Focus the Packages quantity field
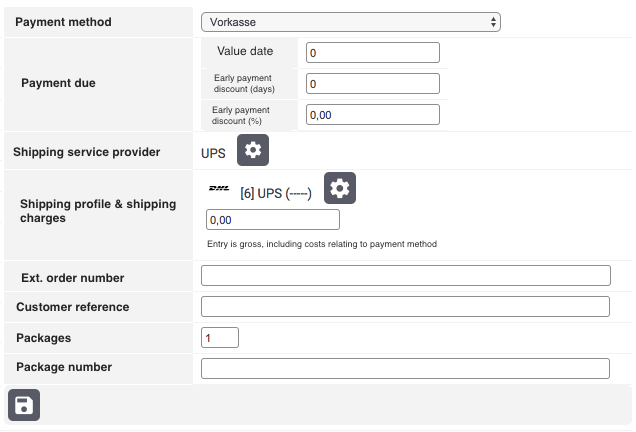The image size is (636, 432). [220, 338]
